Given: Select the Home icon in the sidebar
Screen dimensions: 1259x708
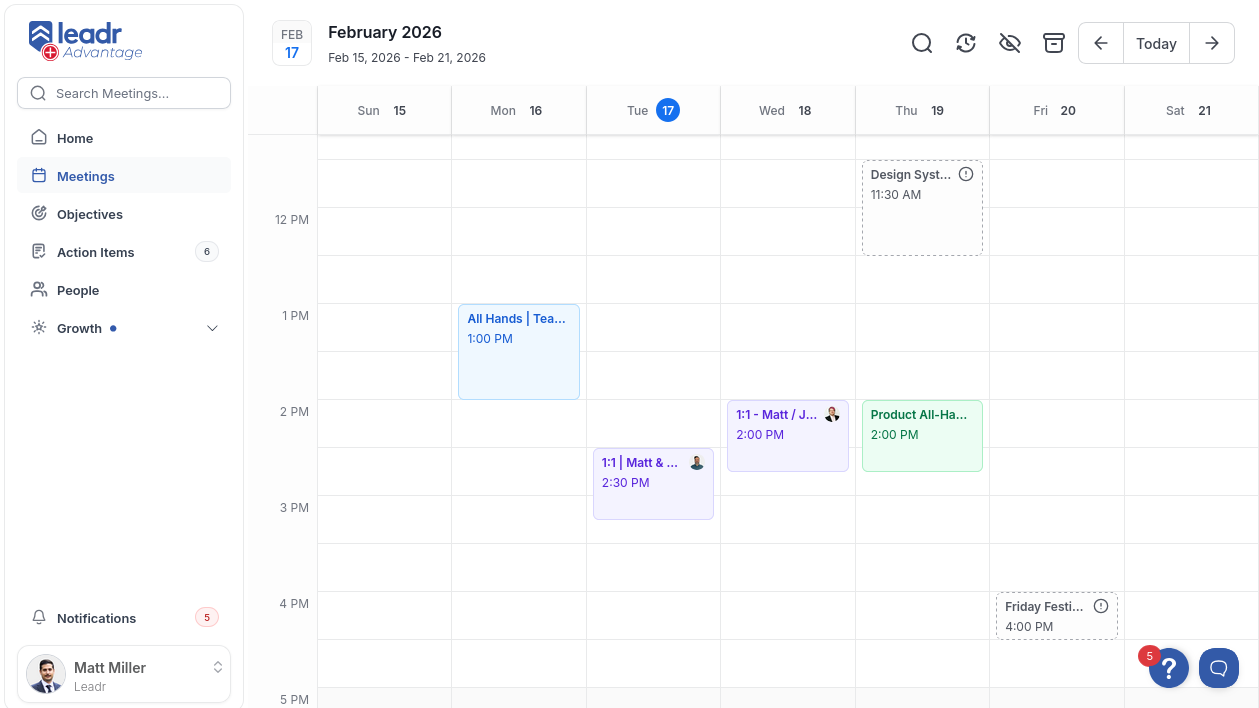Looking at the screenshot, I should [x=39, y=138].
